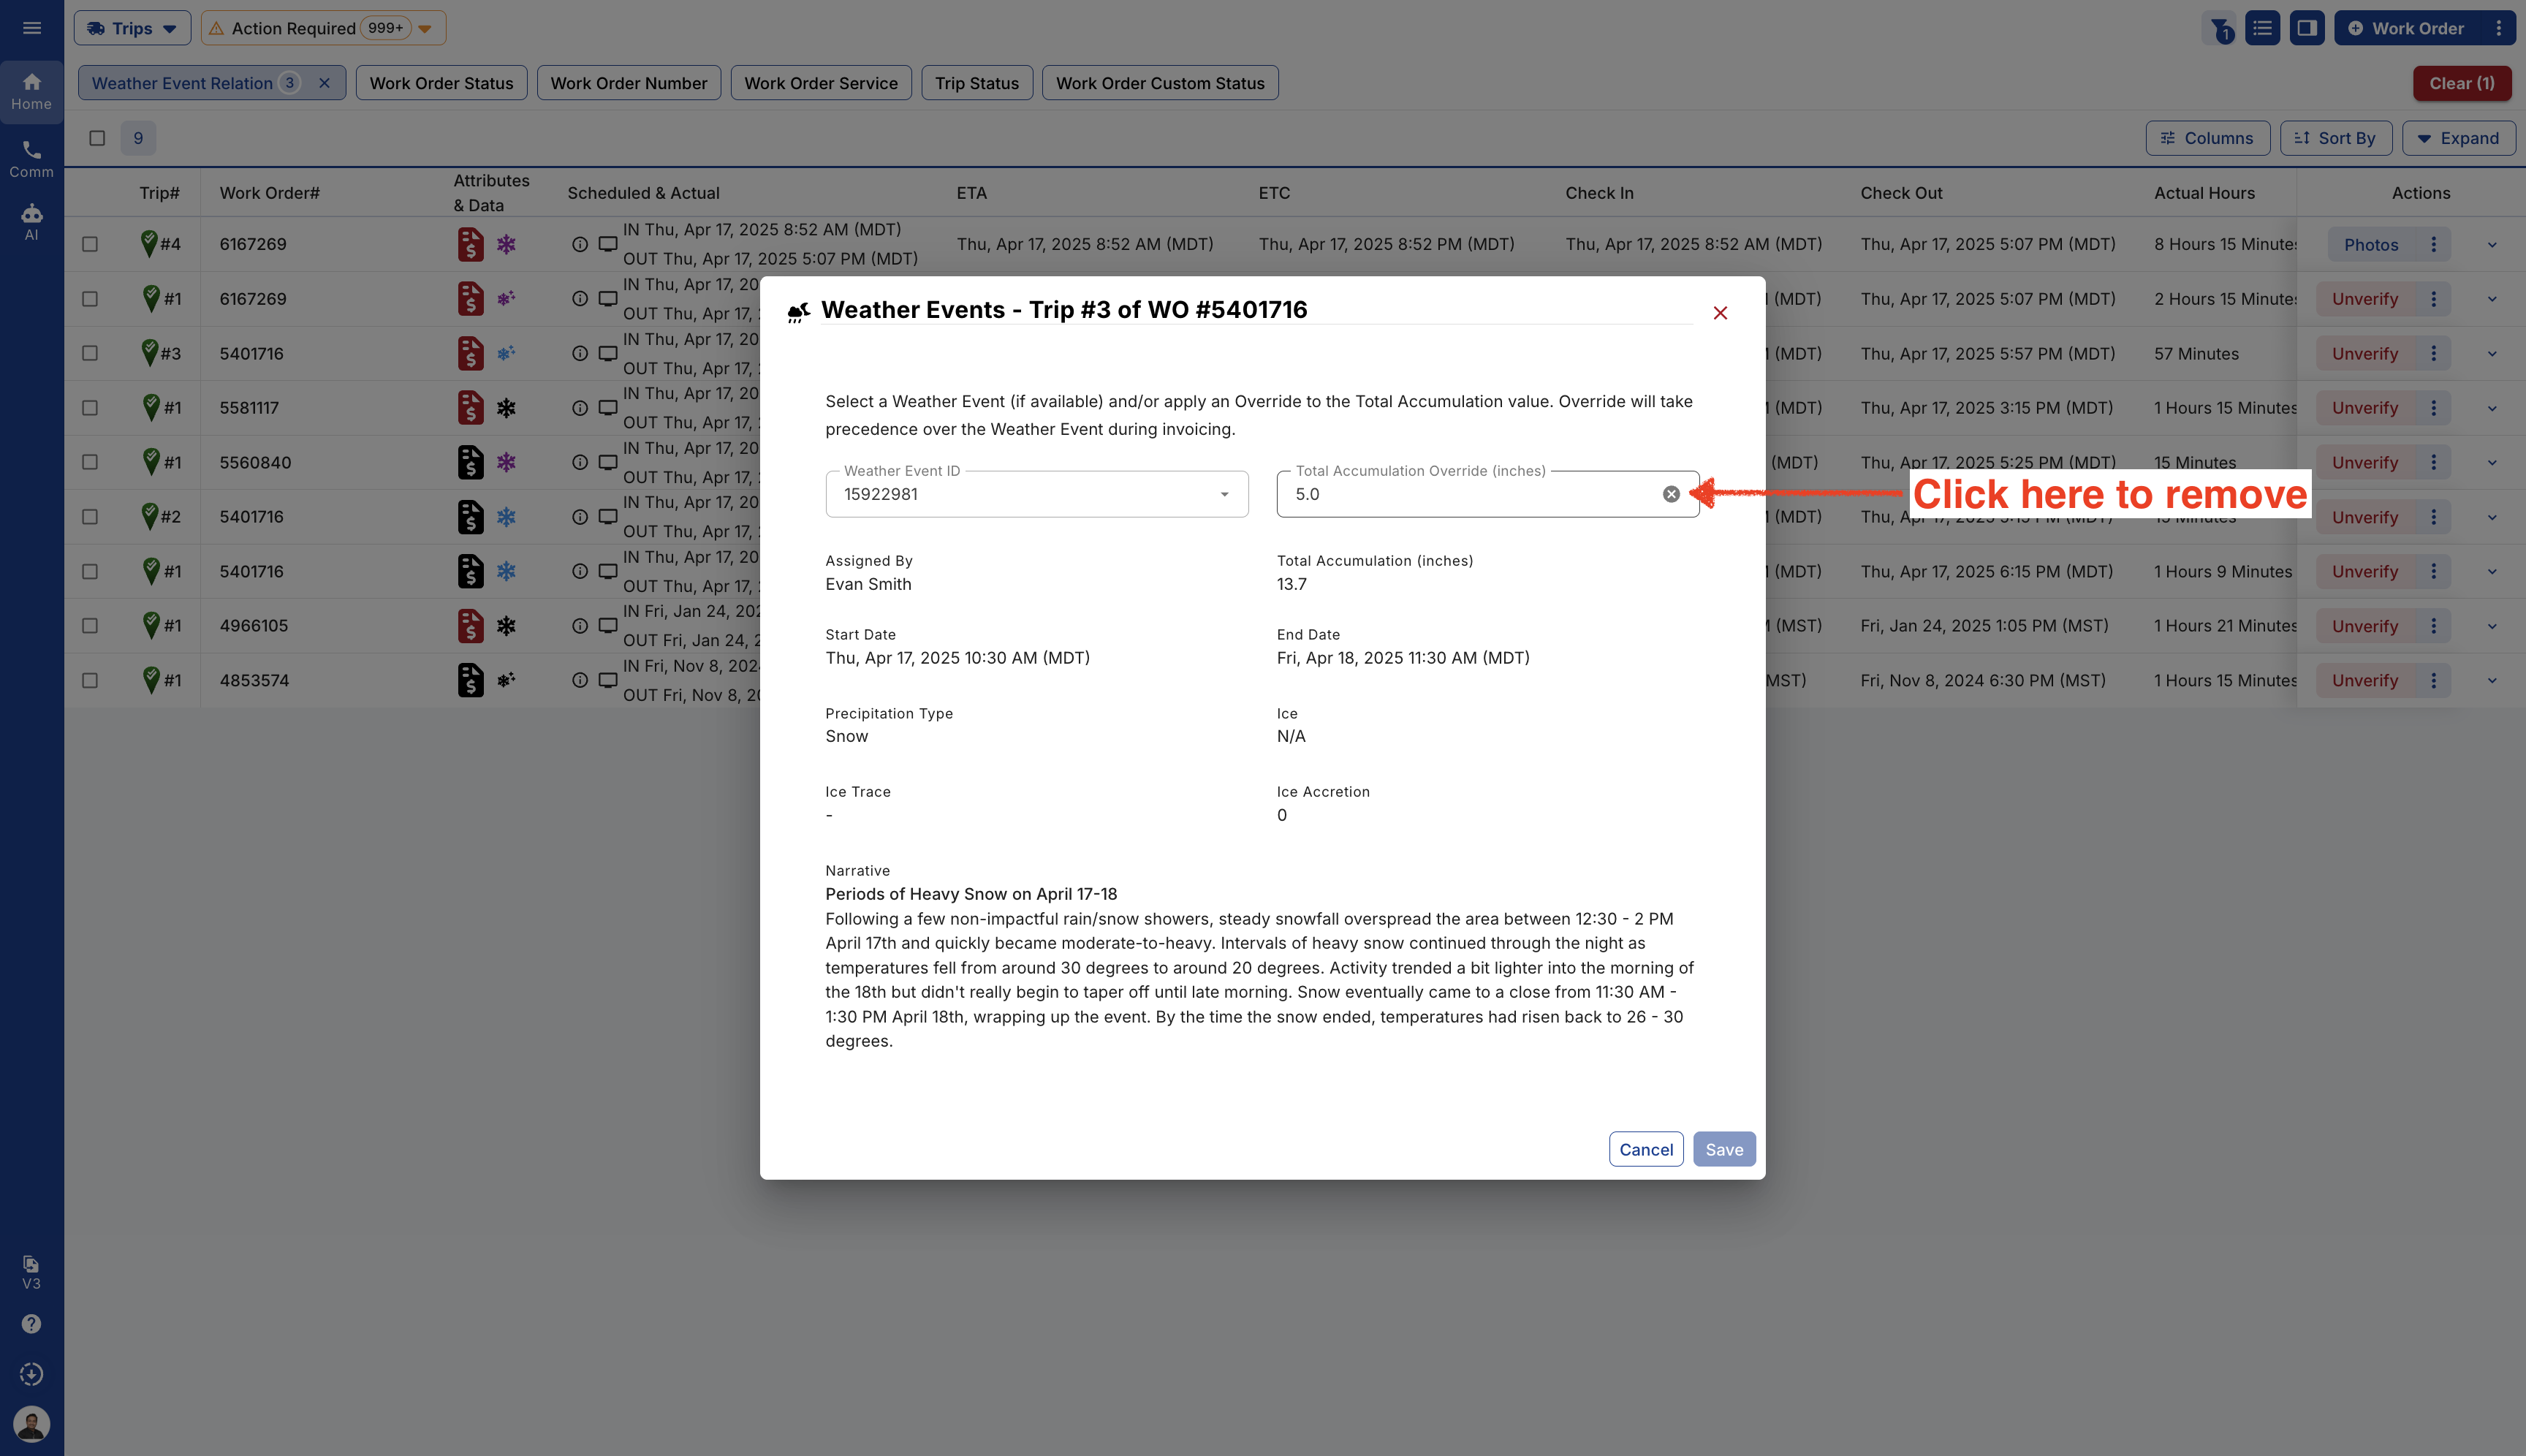Open three-dot menu for Photos row
2526x1456 pixels.
[2433, 244]
